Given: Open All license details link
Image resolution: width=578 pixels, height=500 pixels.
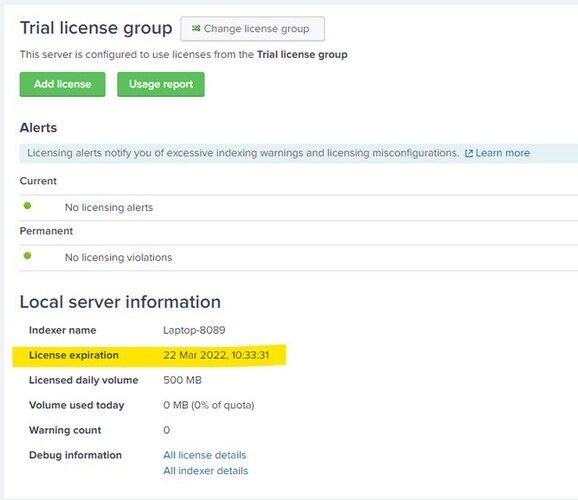Looking at the screenshot, I should tap(205, 455).
